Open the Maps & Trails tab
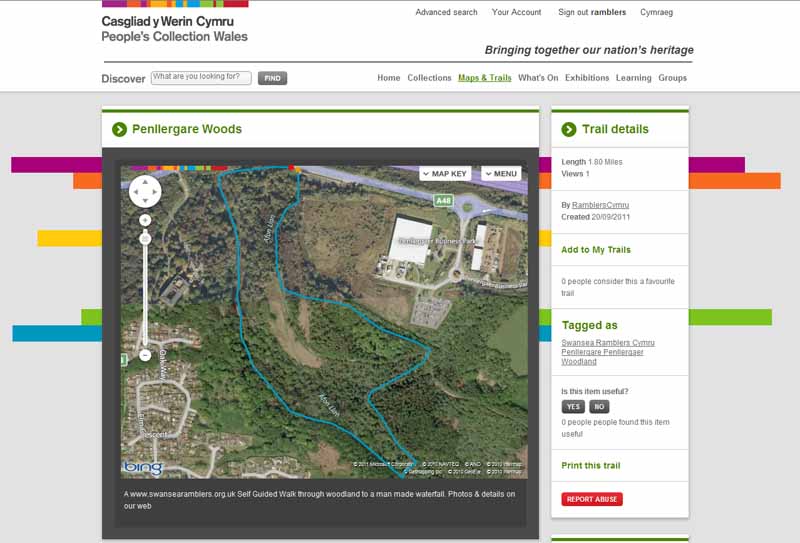The height and width of the screenshot is (543, 800). [x=484, y=78]
